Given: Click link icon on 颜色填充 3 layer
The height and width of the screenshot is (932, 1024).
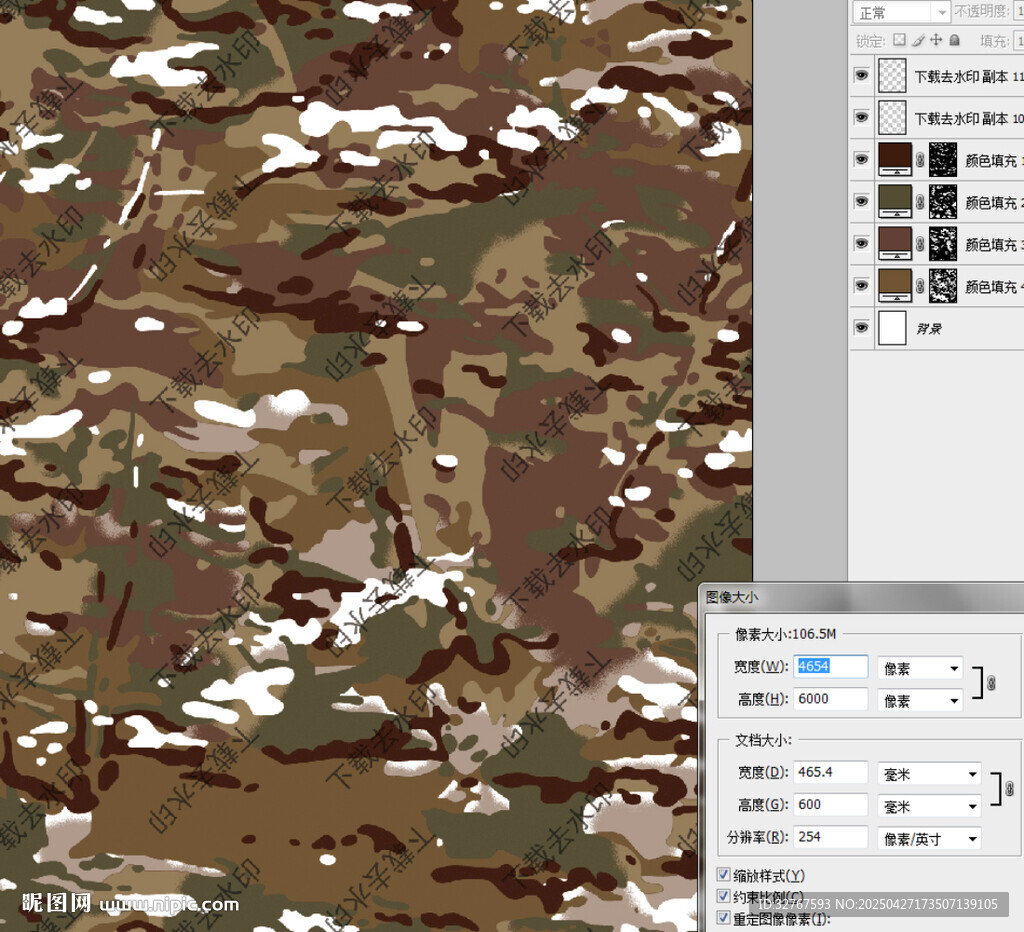Looking at the screenshot, I should (919, 244).
